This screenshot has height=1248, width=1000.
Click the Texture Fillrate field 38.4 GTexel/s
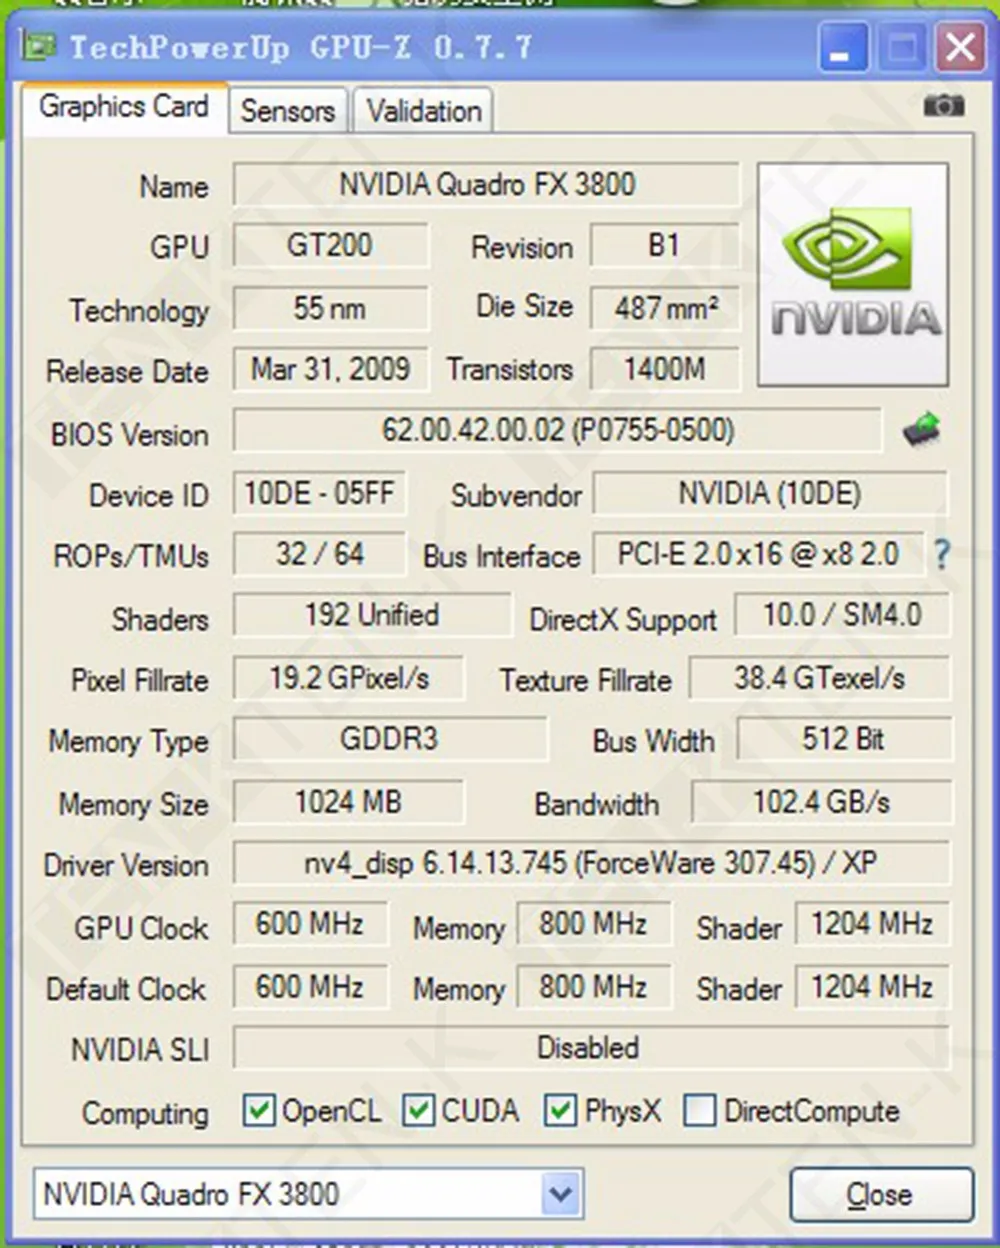click(x=820, y=678)
